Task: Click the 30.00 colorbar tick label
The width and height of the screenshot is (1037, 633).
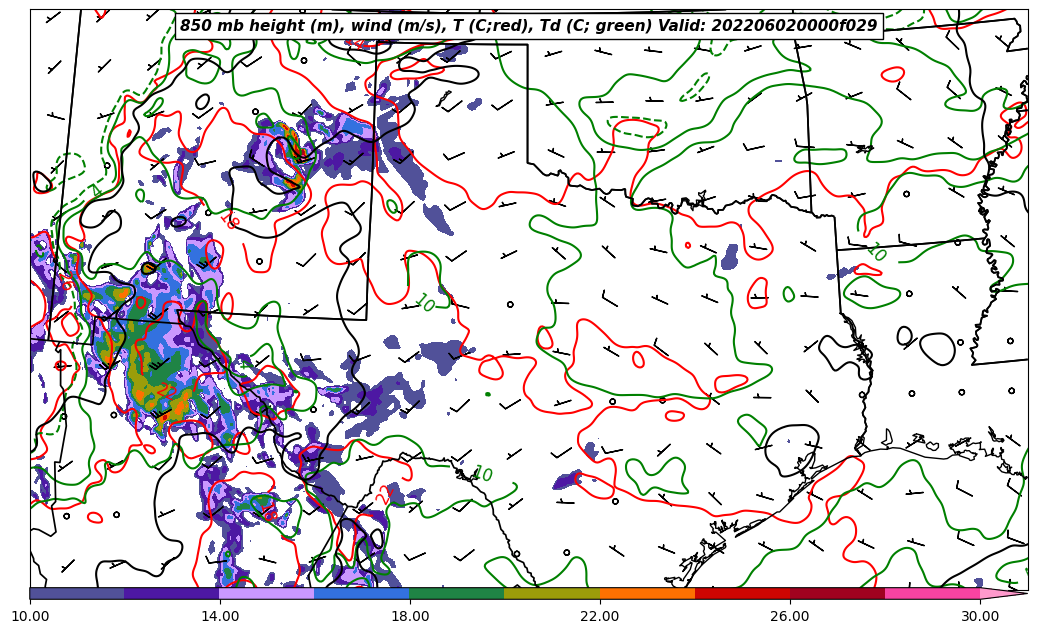Action: point(980,616)
